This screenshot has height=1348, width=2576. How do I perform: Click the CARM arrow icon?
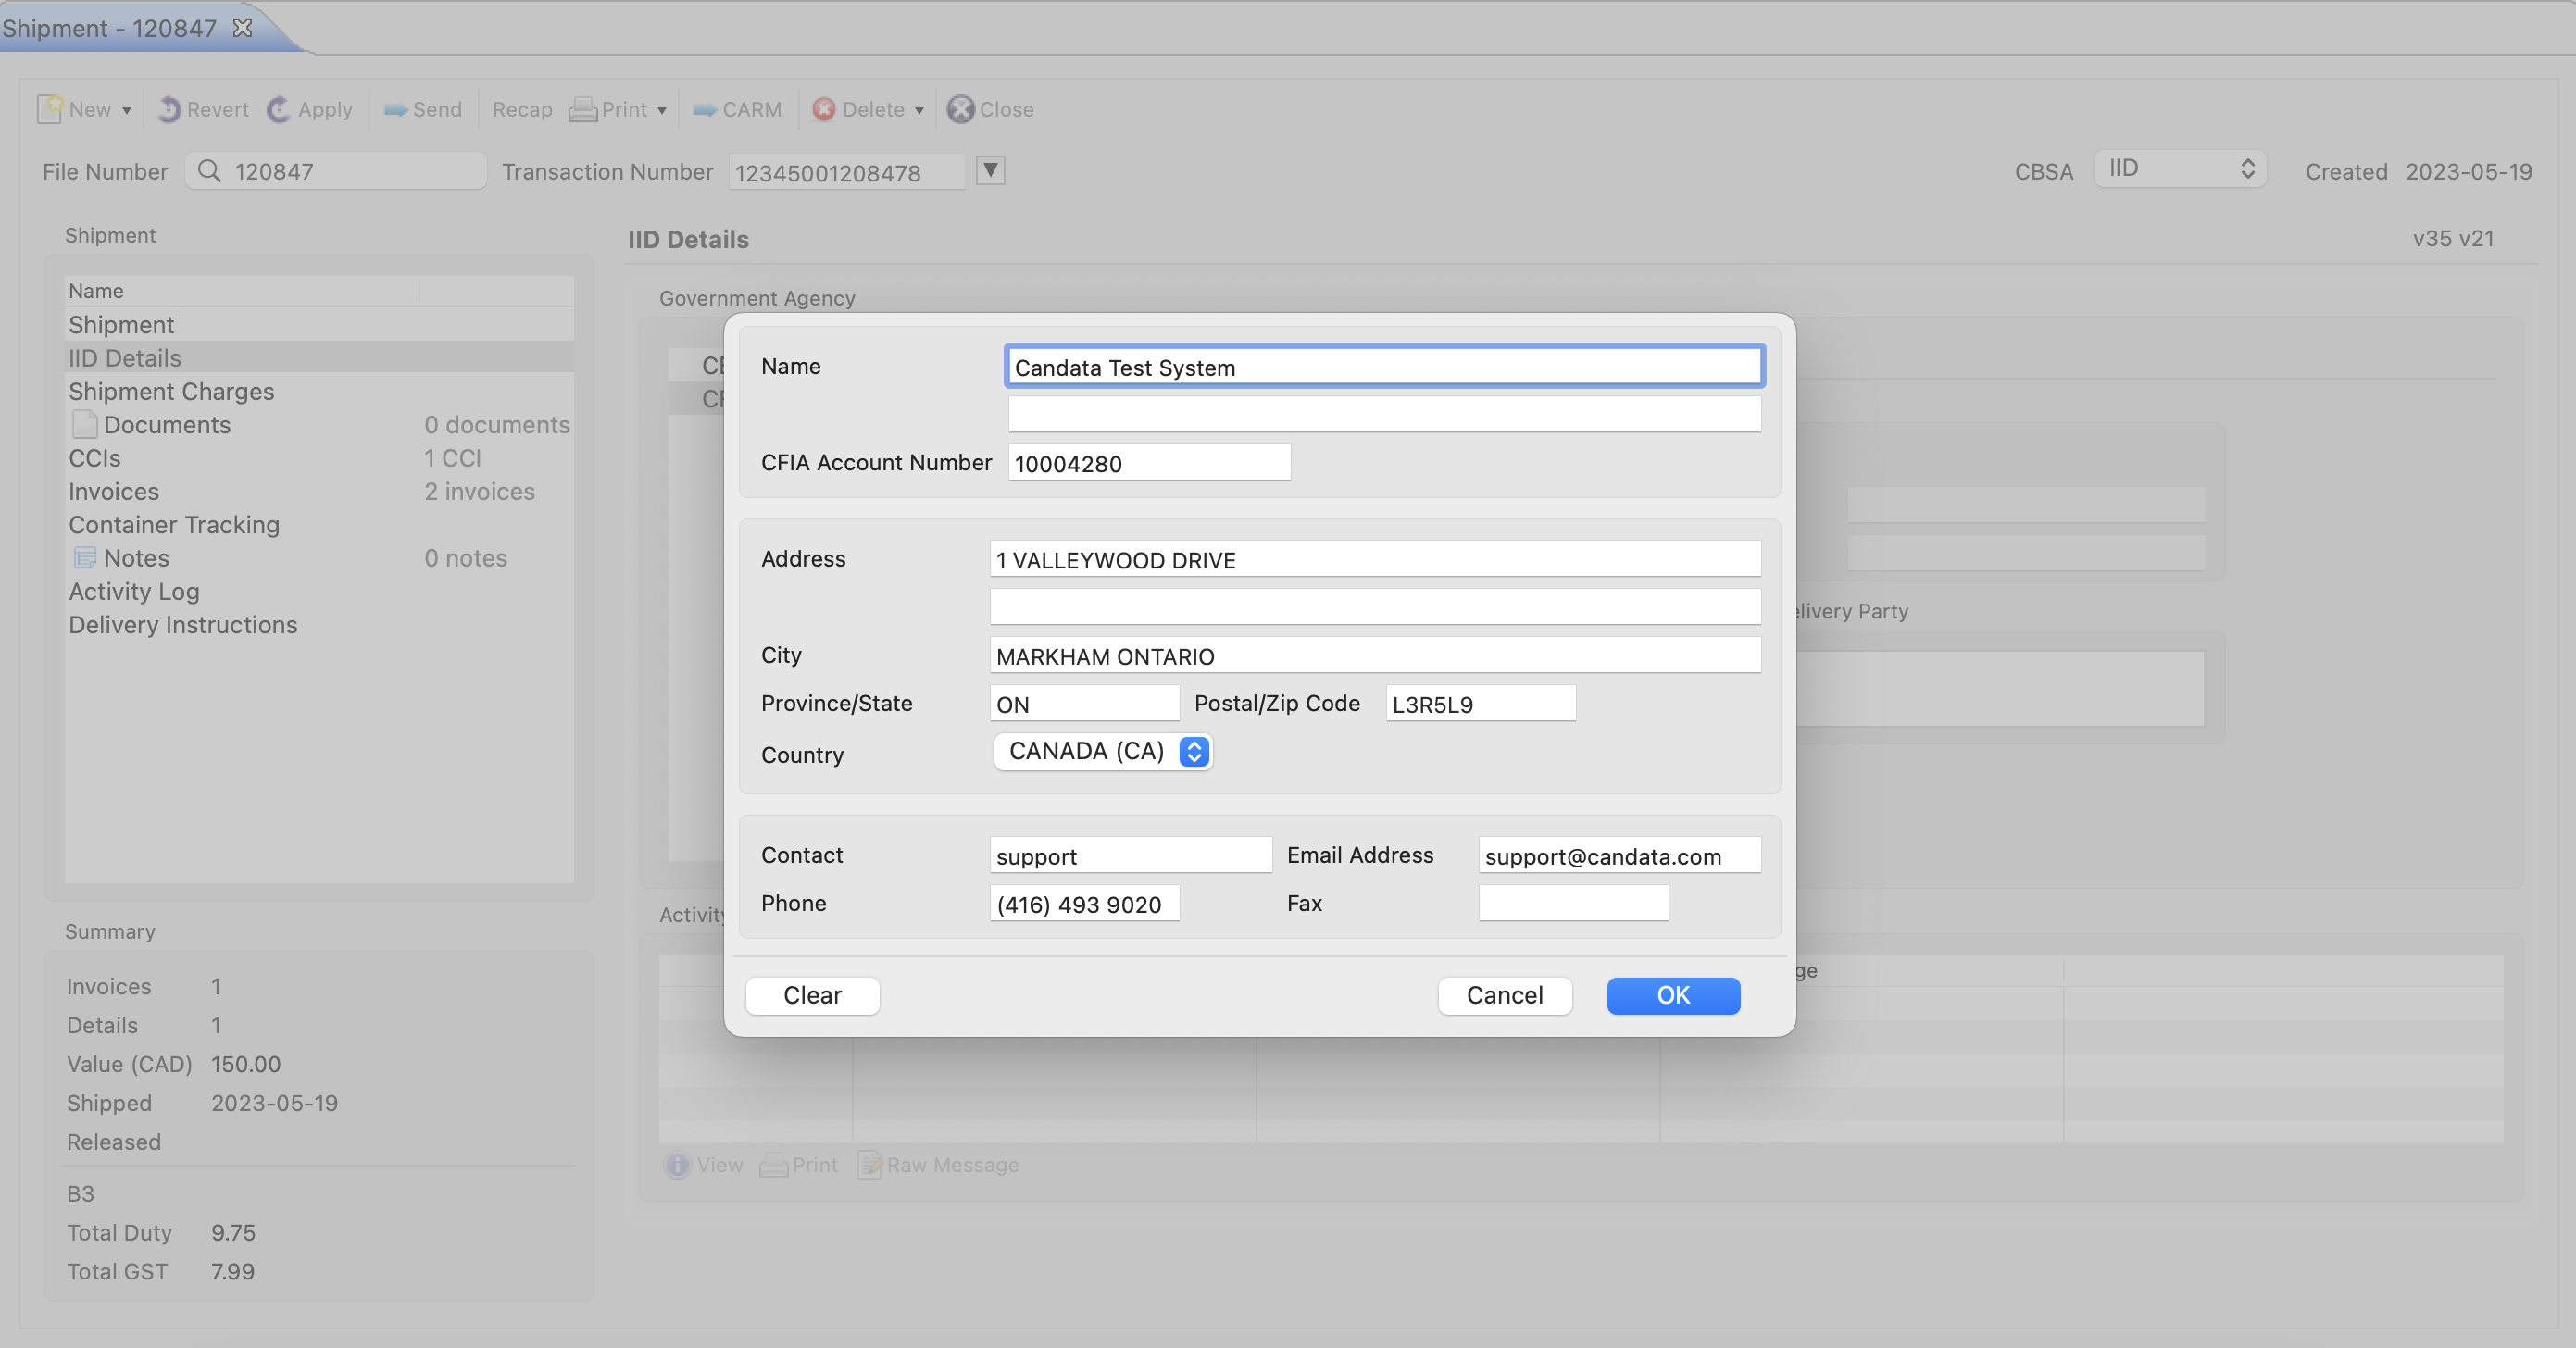(x=706, y=110)
